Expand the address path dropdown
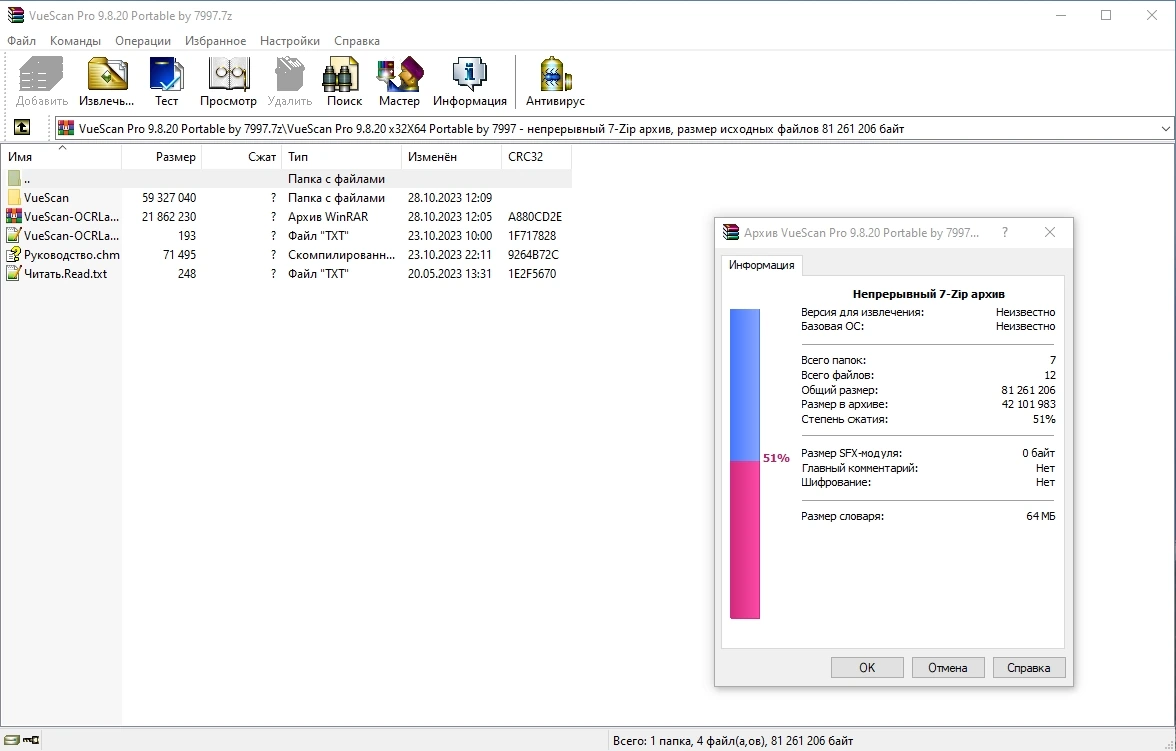The height and width of the screenshot is (751, 1176). point(1166,128)
